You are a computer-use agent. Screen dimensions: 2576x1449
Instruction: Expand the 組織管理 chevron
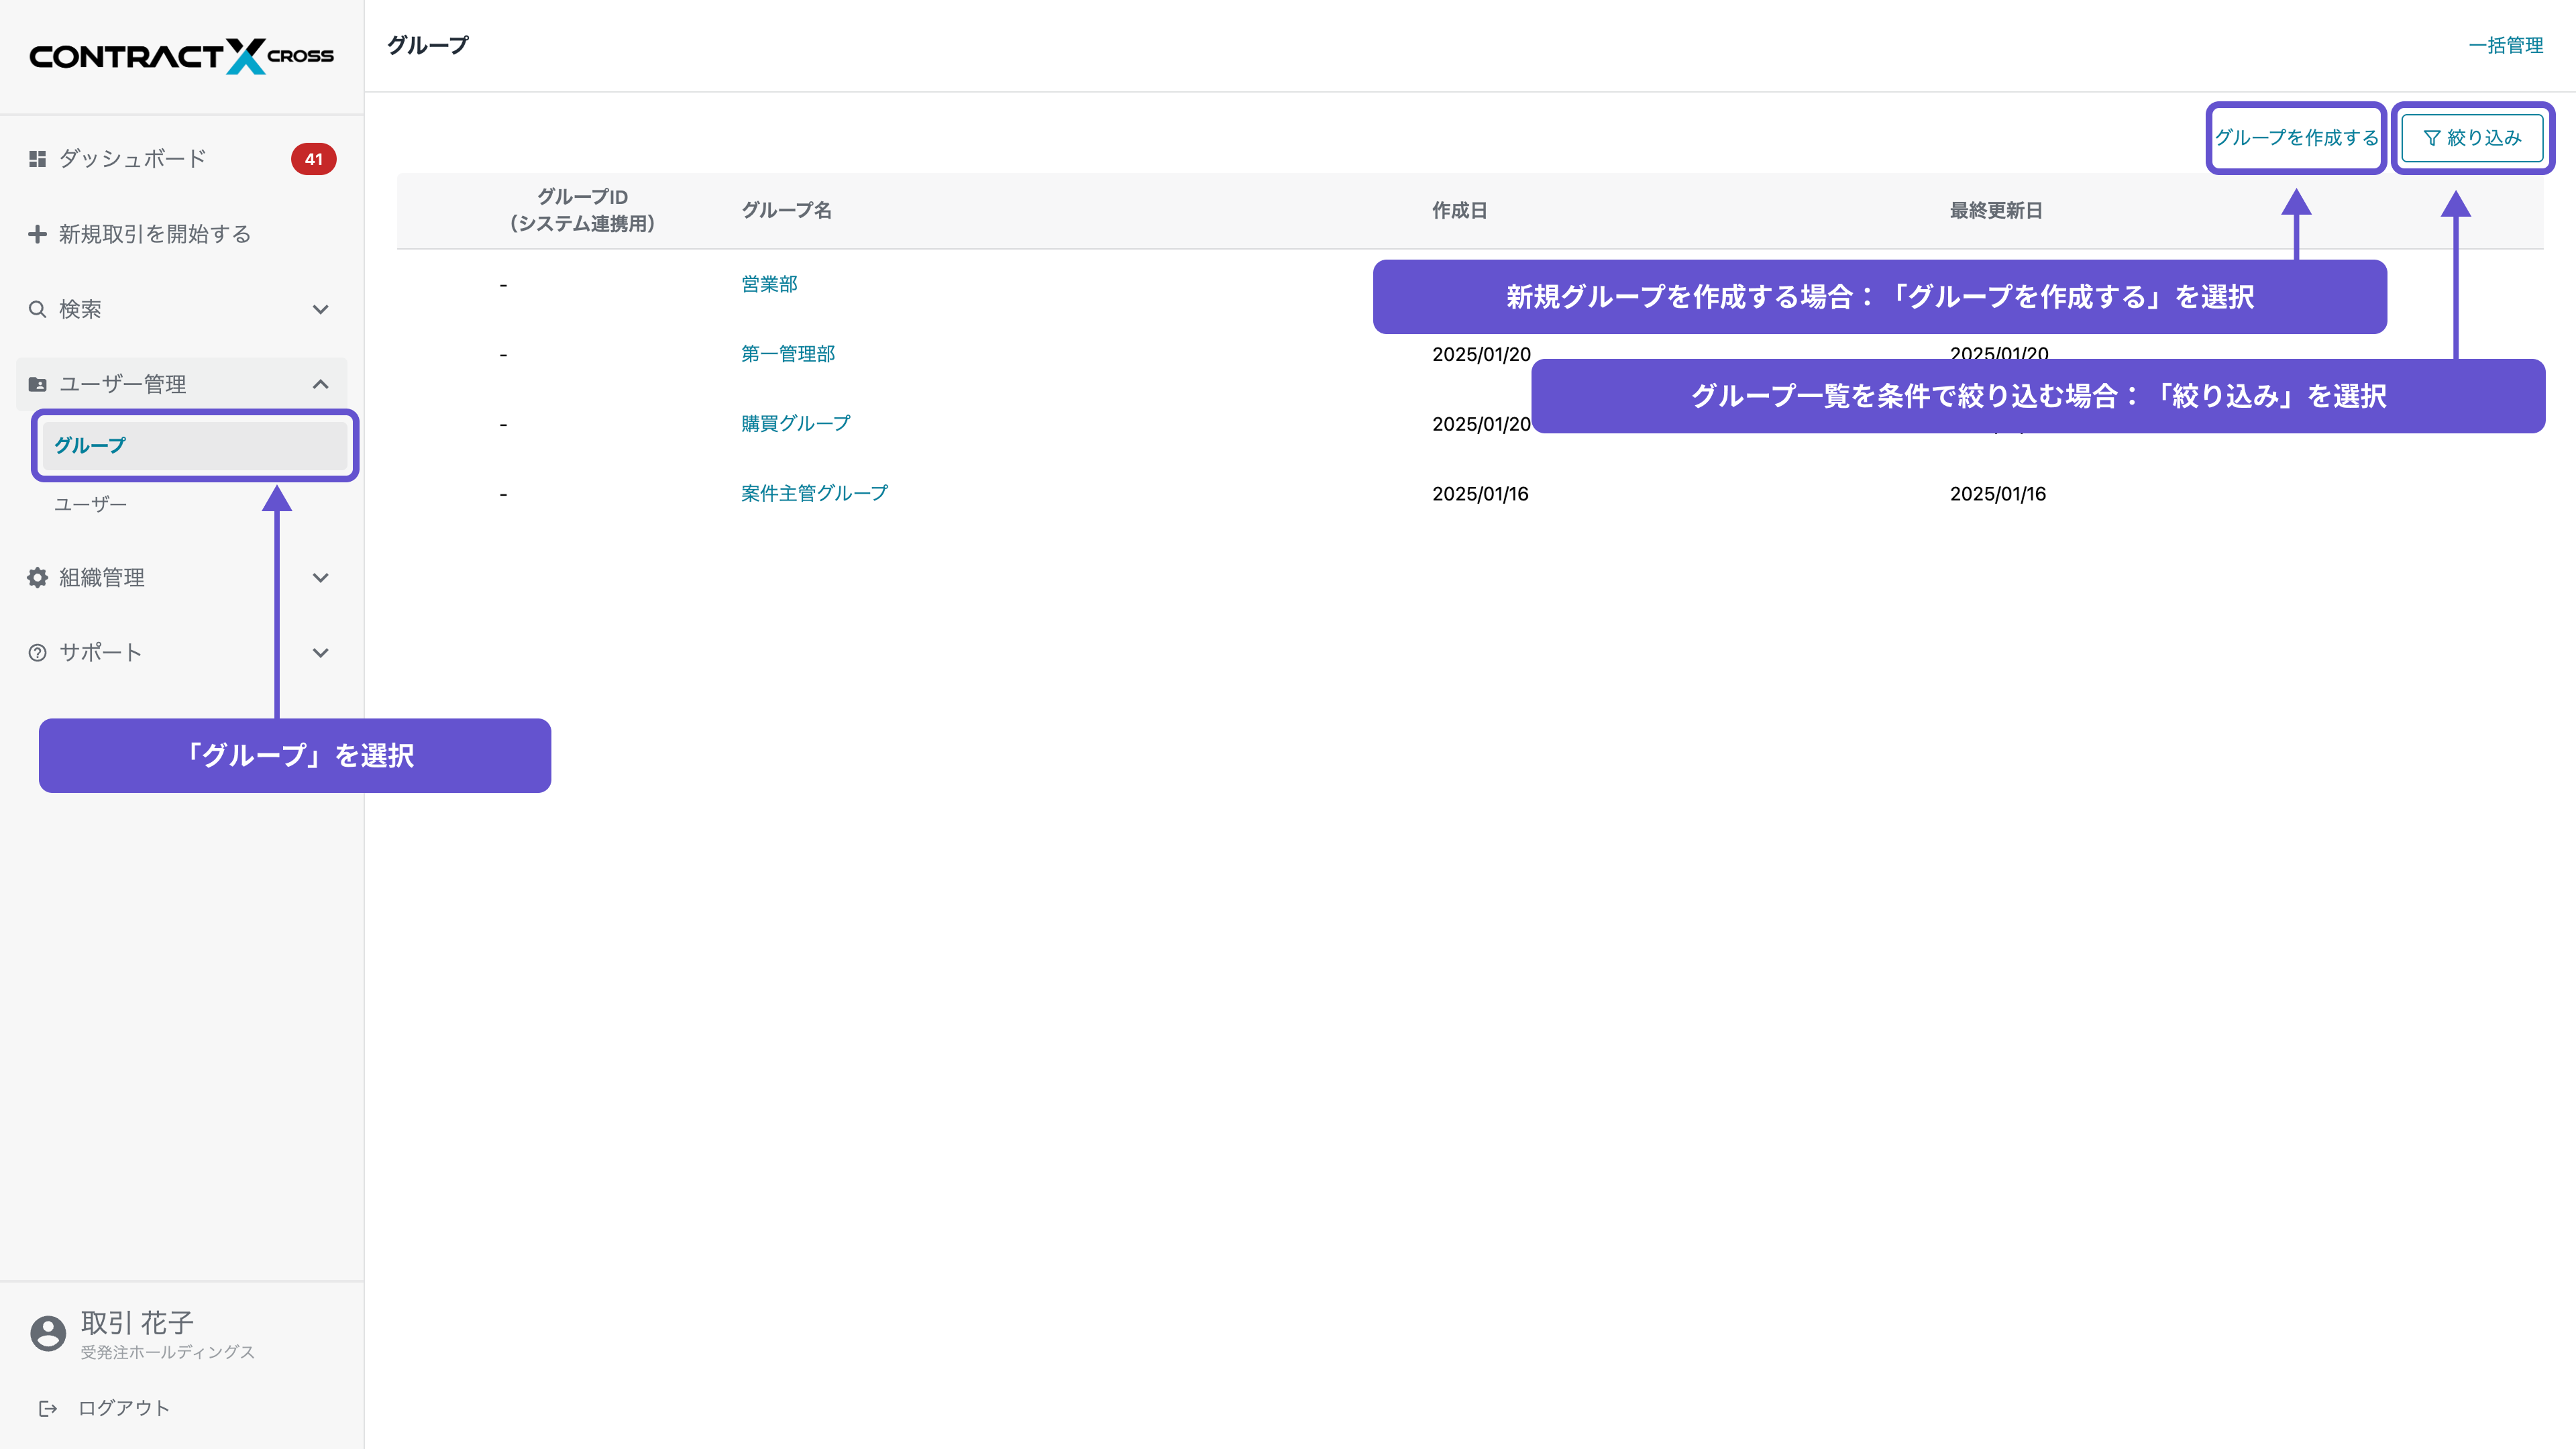tap(320, 578)
